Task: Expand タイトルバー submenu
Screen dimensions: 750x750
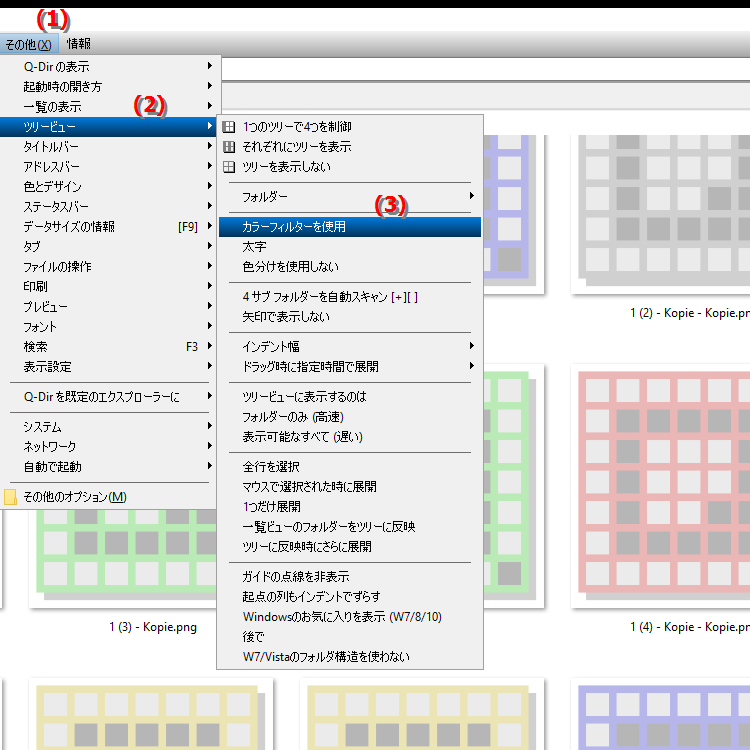Action: pyautogui.click(x=108, y=147)
